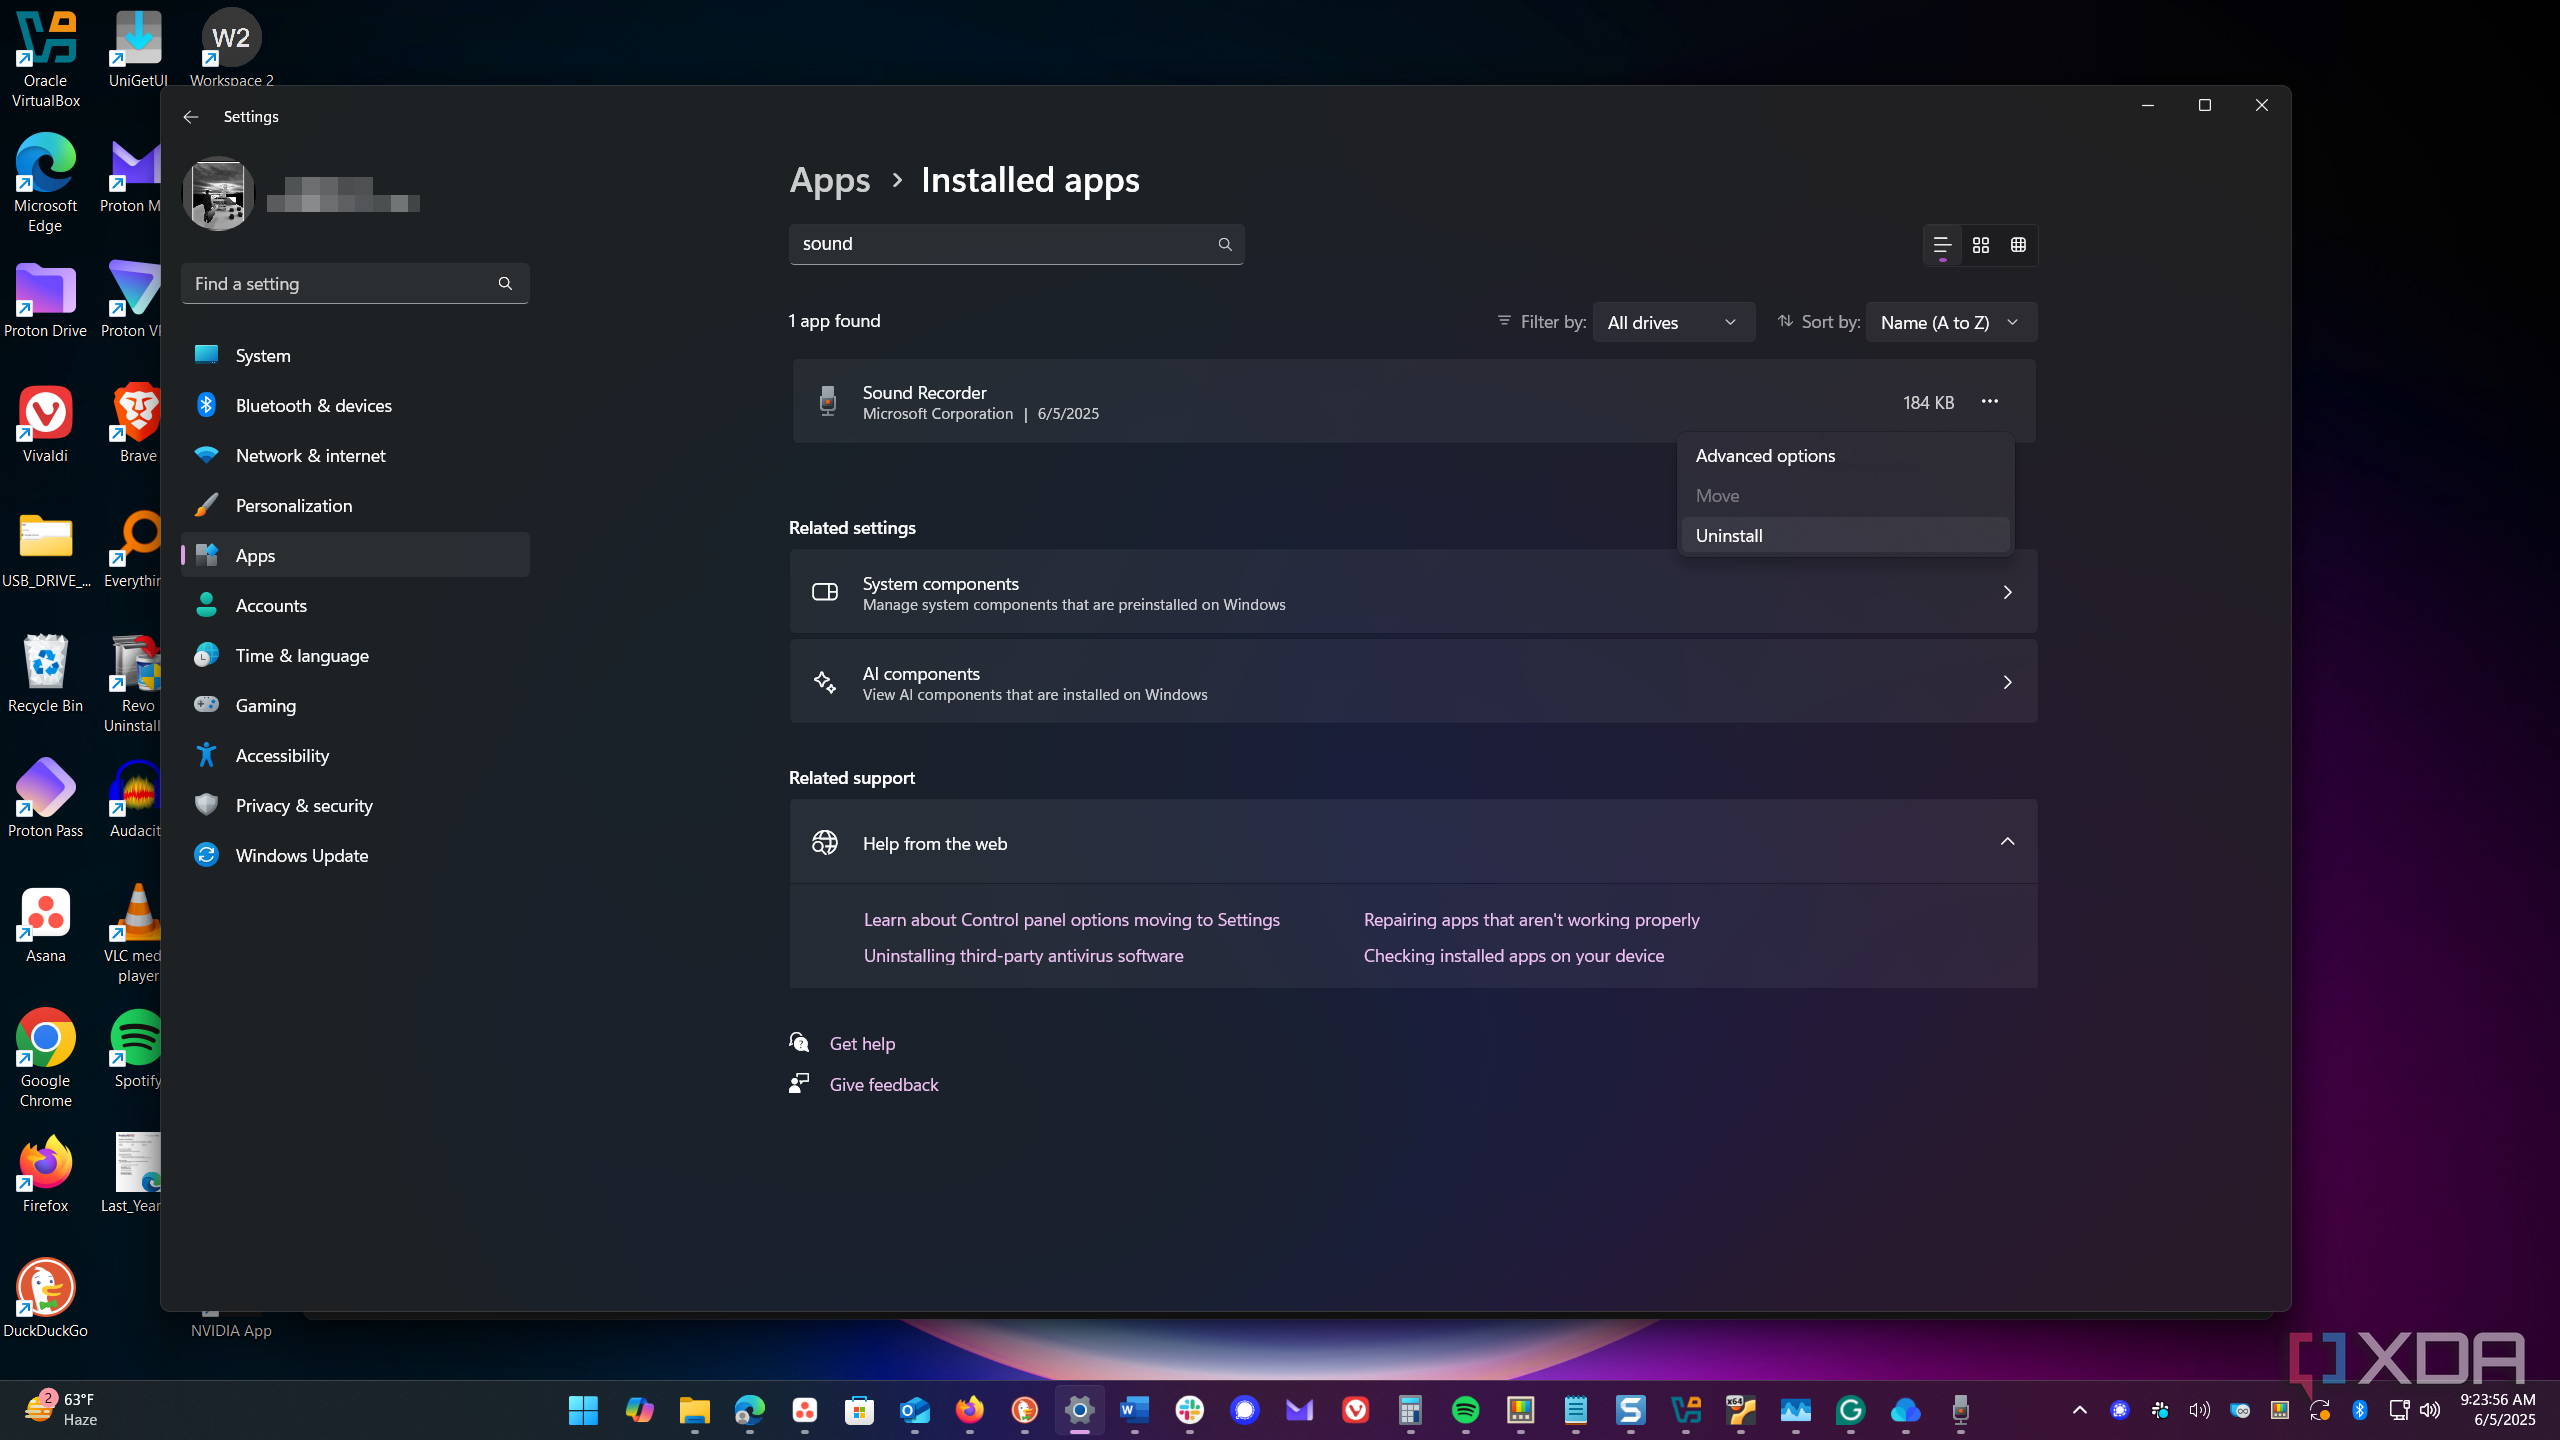Switch to list view layout icon
Viewport: 2560px width, 1440px height.
coord(1942,245)
